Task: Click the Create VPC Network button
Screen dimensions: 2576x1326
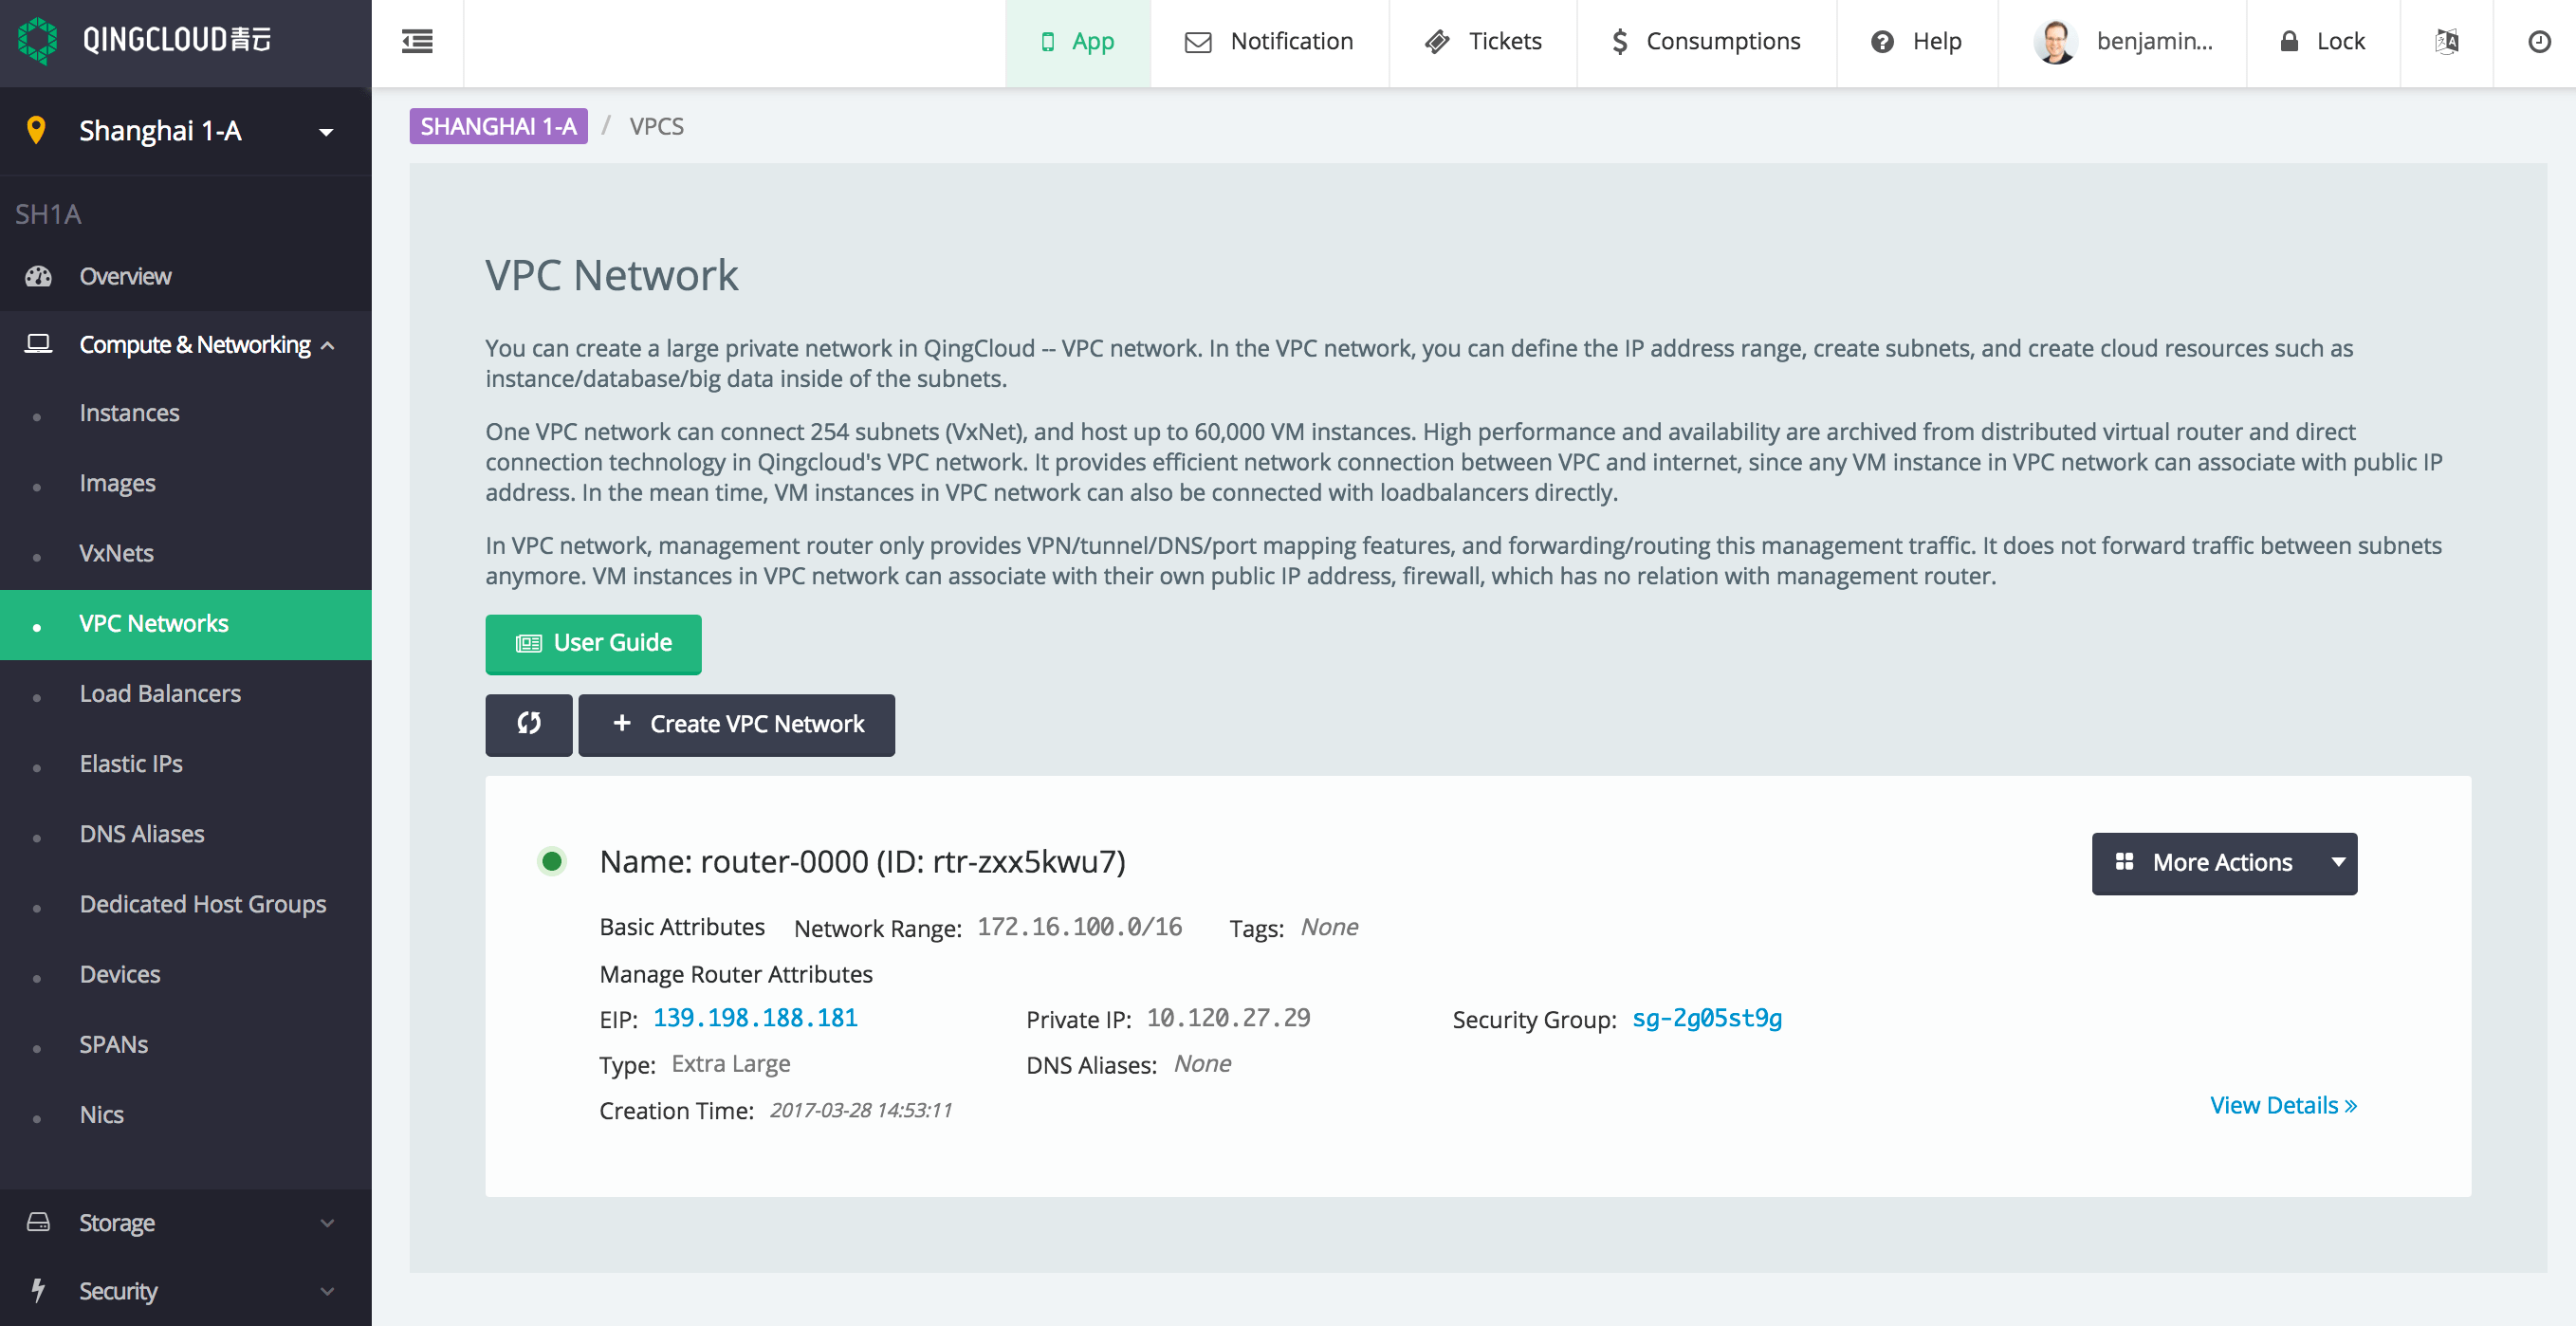Action: coord(736,724)
